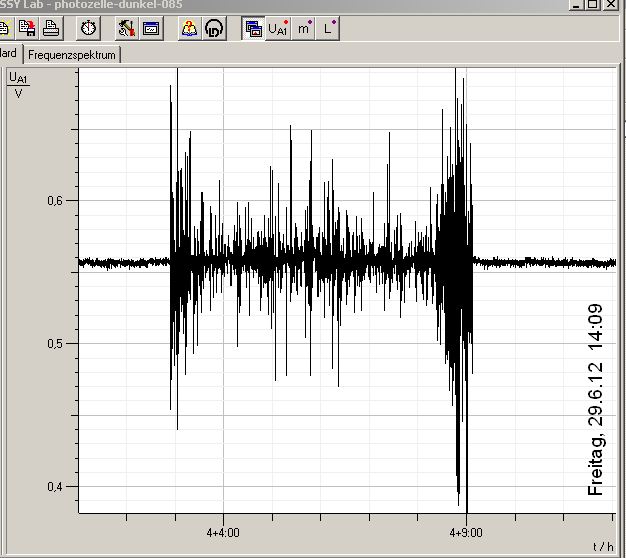The height and width of the screenshot is (558, 626).
Task: Start measurement with the stopwatch icon
Action: click(x=88, y=28)
